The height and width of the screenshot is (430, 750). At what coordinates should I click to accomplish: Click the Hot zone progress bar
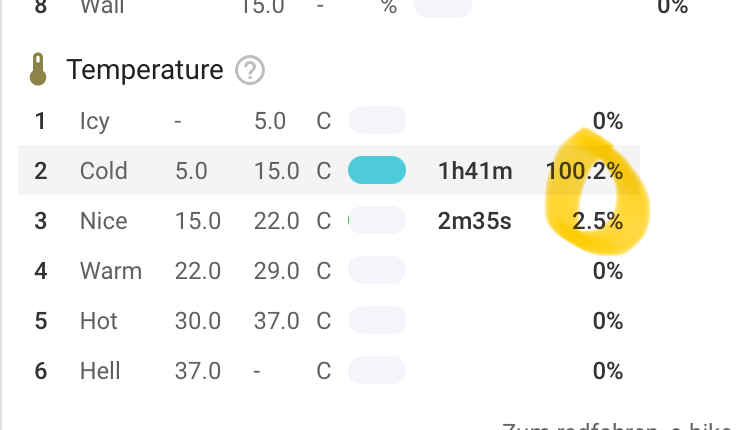tap(376, 321)
